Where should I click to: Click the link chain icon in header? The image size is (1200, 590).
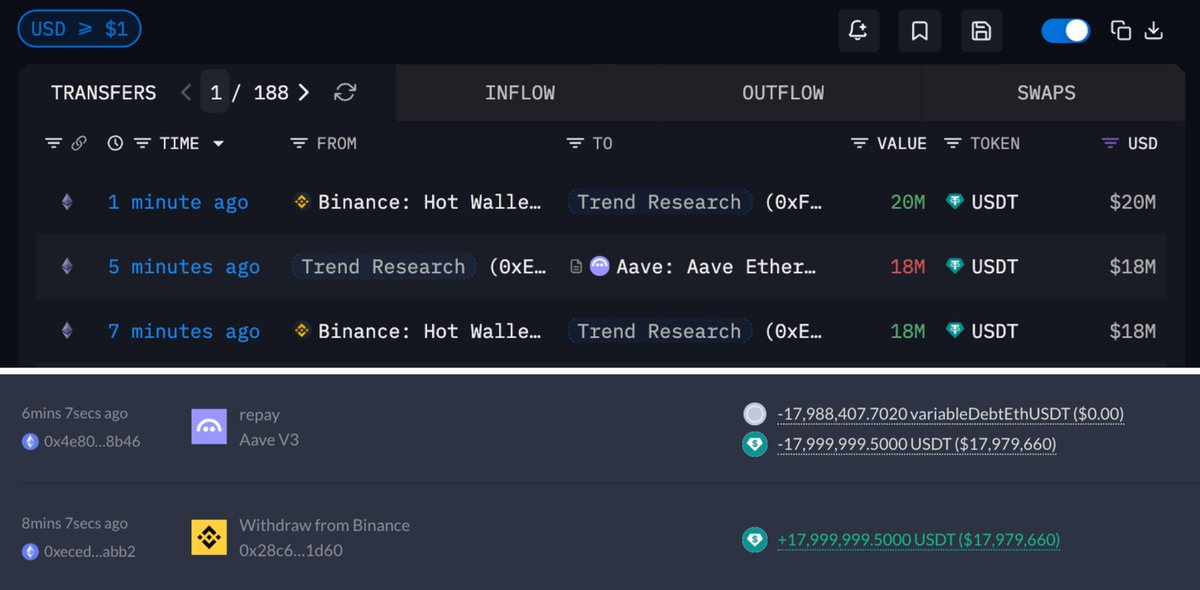(x=78, y=144)
